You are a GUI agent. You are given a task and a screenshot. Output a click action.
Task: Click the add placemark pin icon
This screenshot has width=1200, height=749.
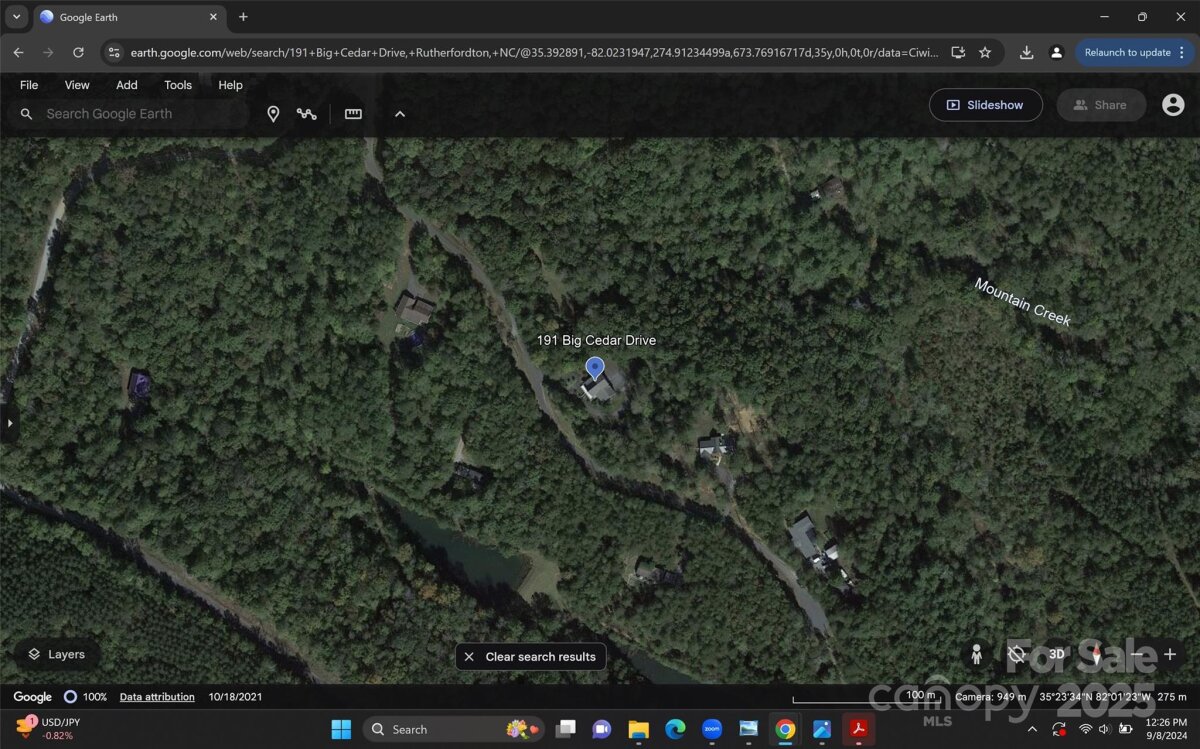pos(273,114)
